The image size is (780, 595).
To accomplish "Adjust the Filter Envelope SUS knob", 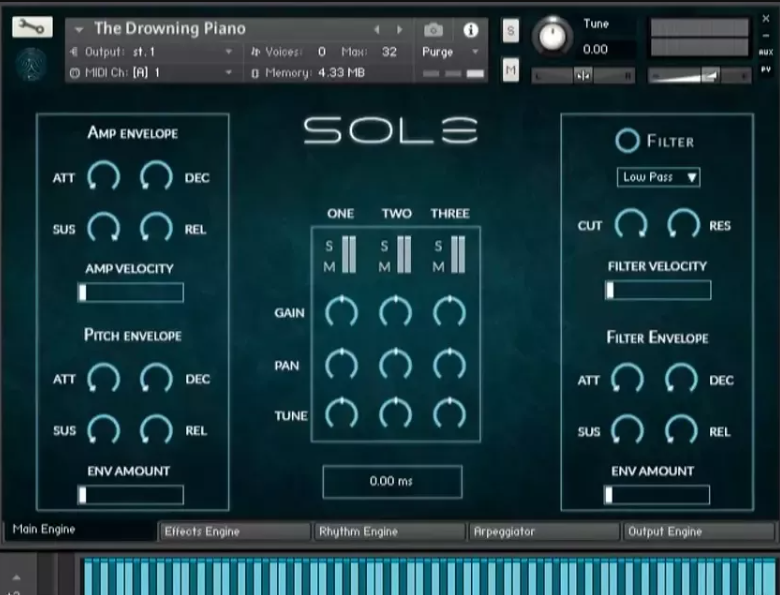I will [x=627, y=430].
